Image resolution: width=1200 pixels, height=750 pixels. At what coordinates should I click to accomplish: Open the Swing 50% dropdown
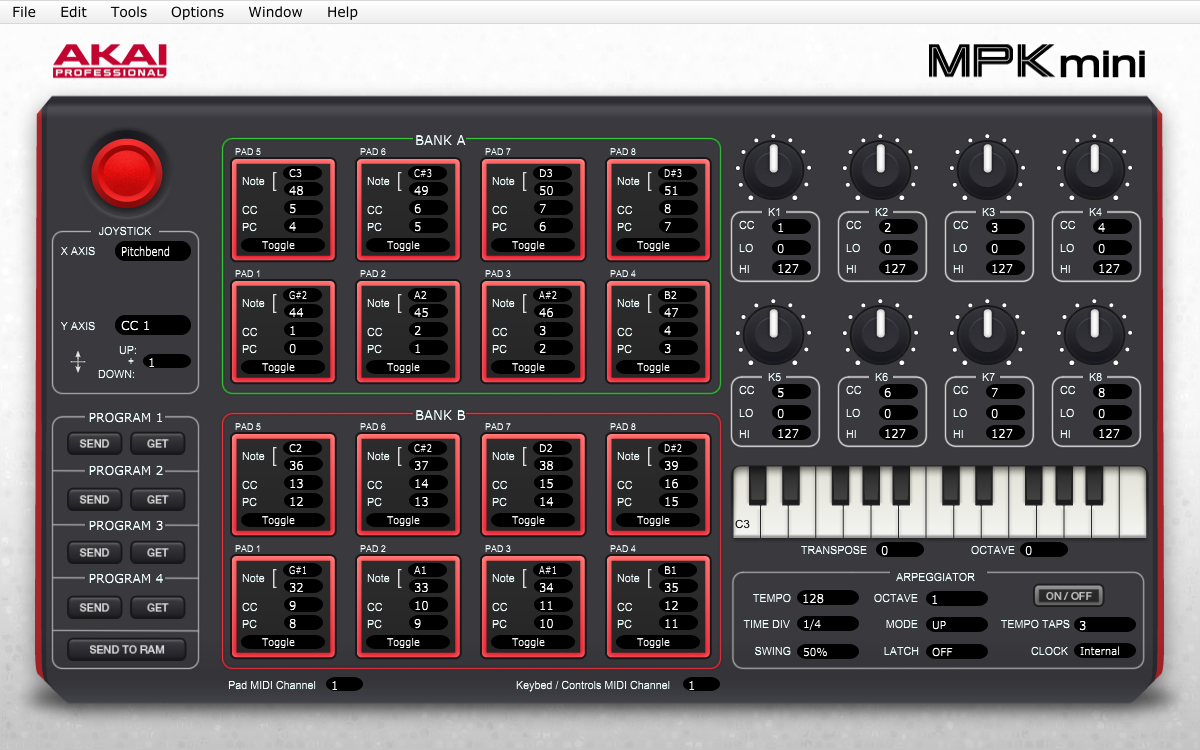pos(828,651)
